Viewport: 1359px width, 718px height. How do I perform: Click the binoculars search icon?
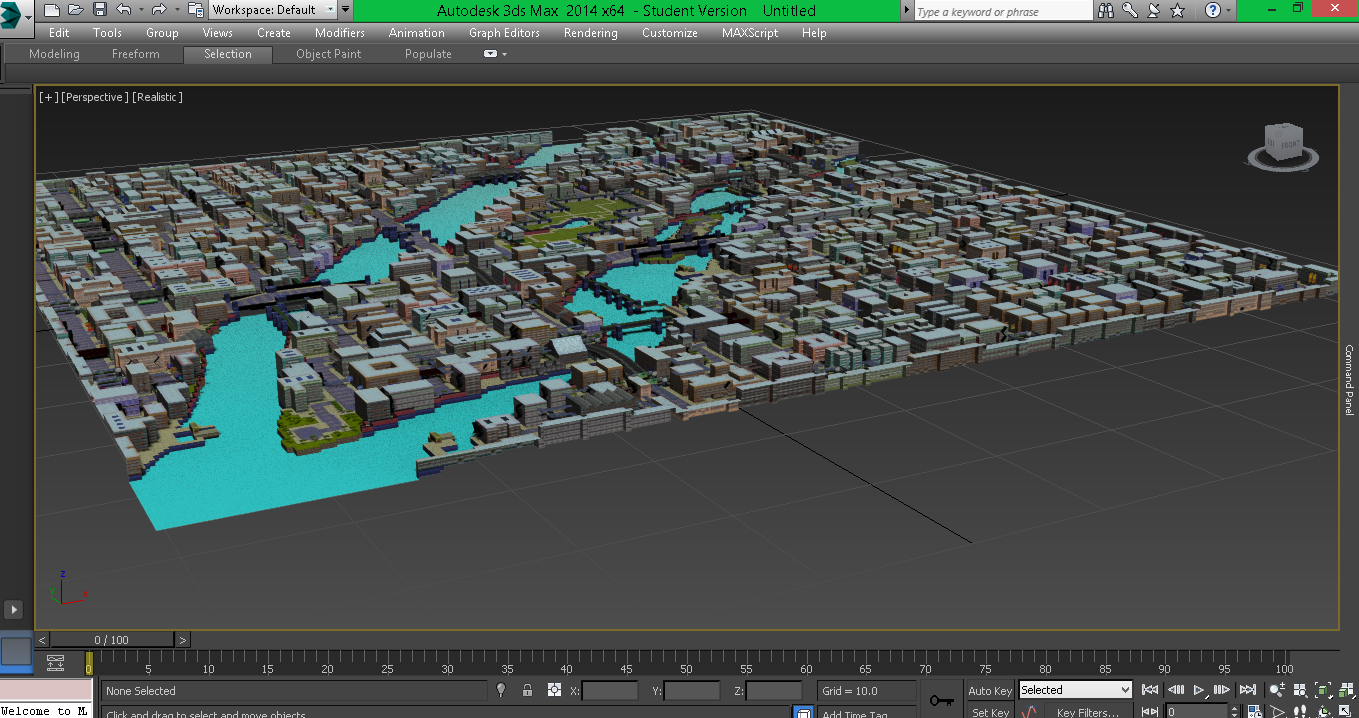coord(1106,11)
